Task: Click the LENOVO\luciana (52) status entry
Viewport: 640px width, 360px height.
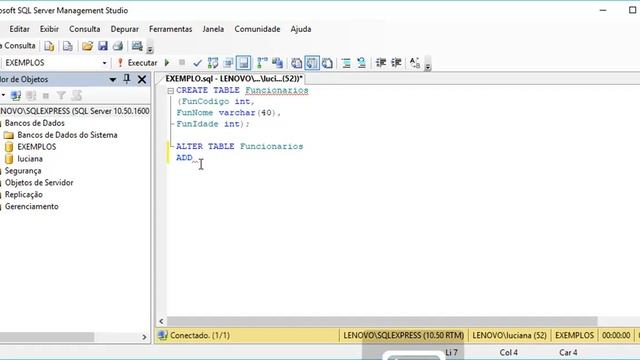Action: tap(509, 336)
